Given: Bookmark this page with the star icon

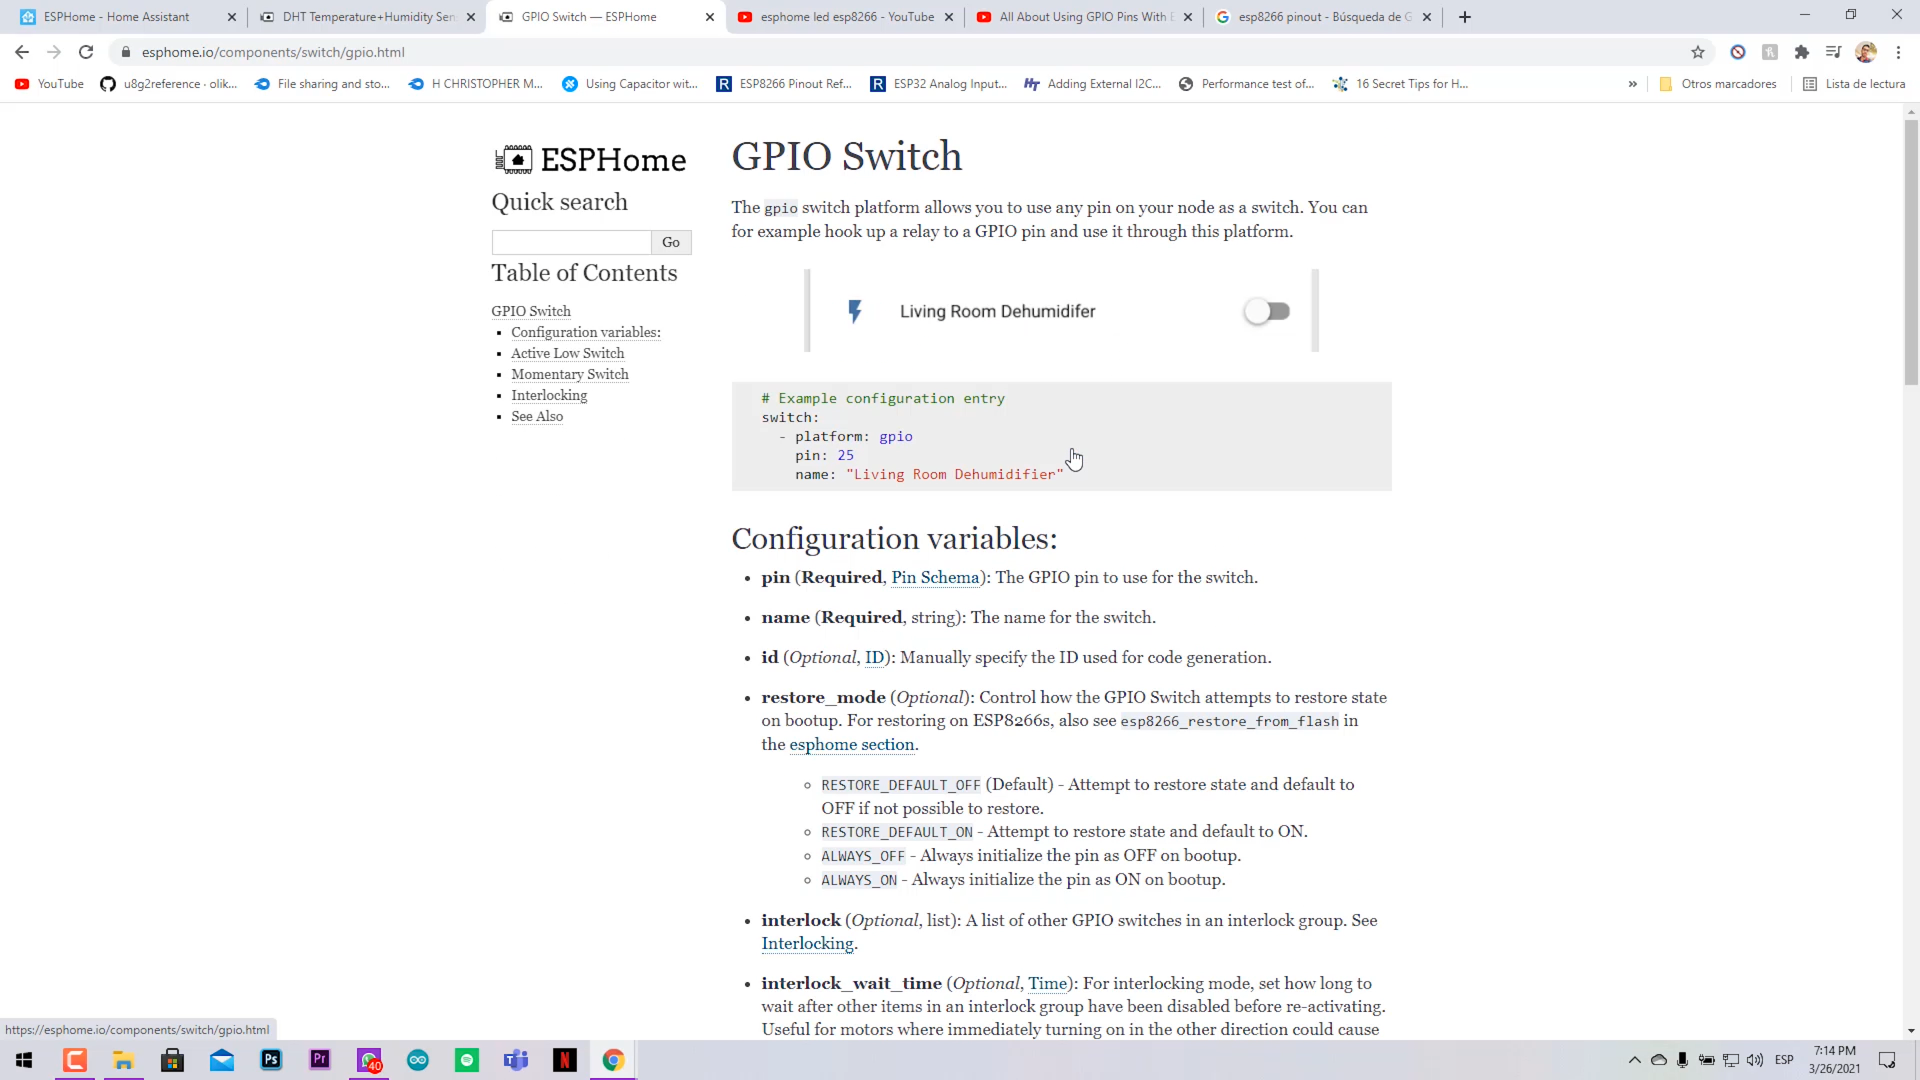Looking at the screenshot, I should click(x=1698, y=52).
